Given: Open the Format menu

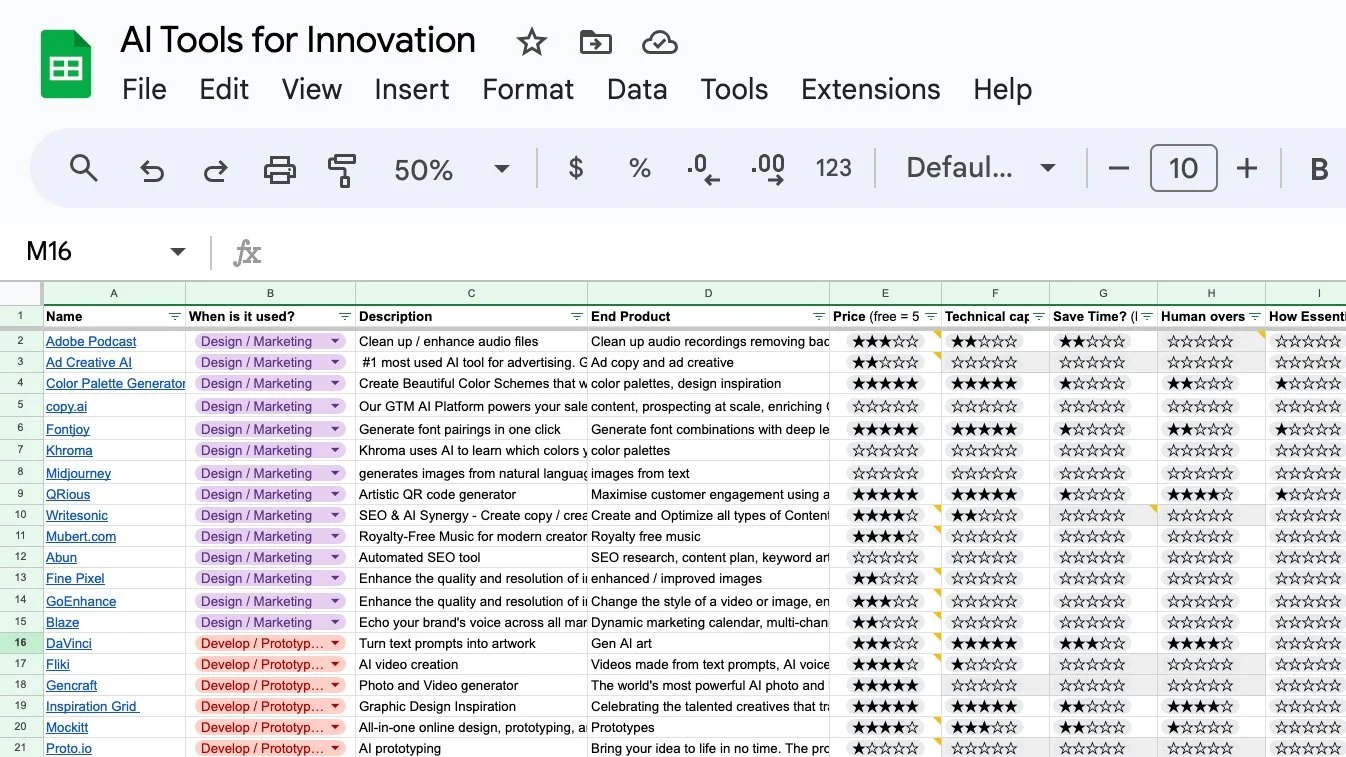Looking at the screenshot, I should [528, 89].
